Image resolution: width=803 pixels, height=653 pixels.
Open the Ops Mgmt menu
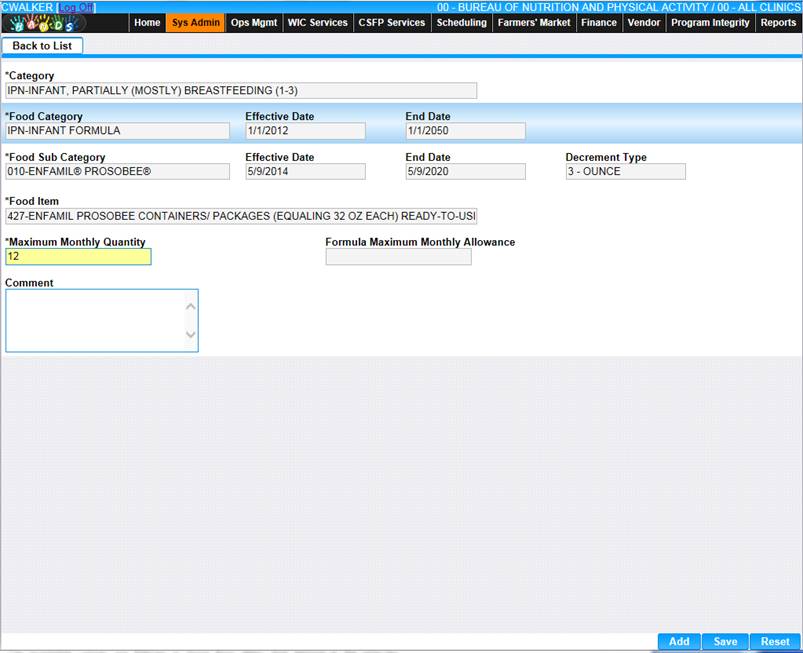pos(254,23)
